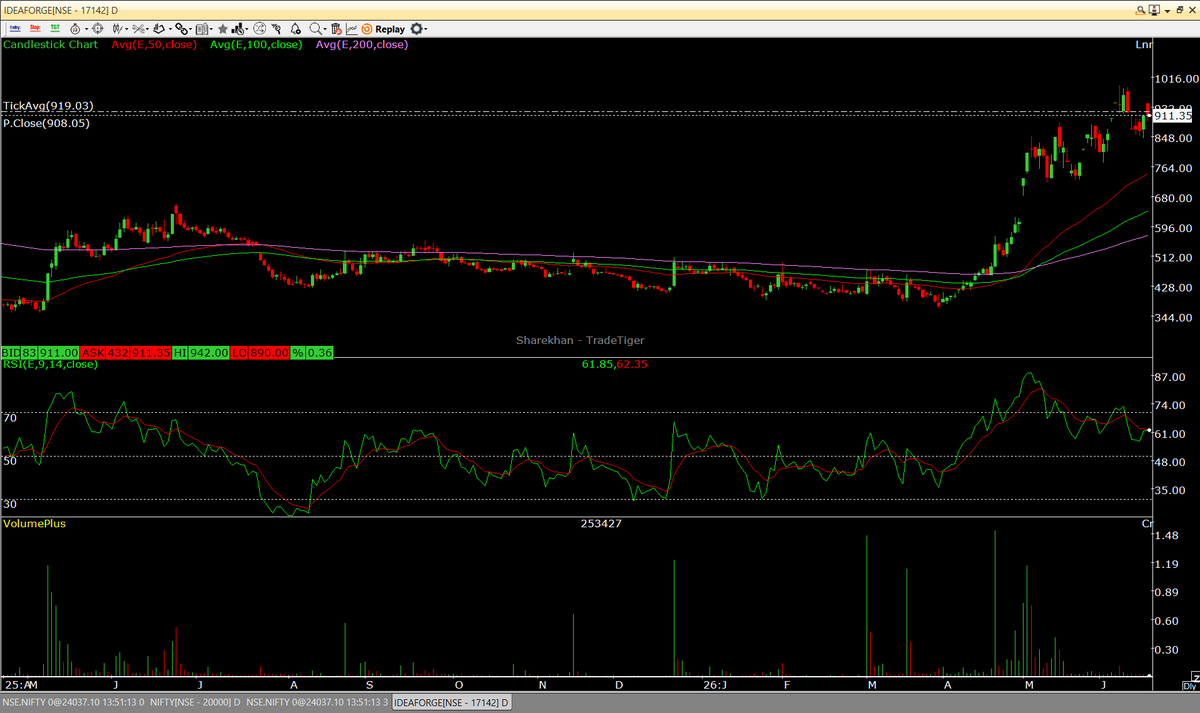Viewport: 1200px width, 713px height.
Task: Click the RSI(E,9,14,close) indicator label
Action: click(50, 364)
